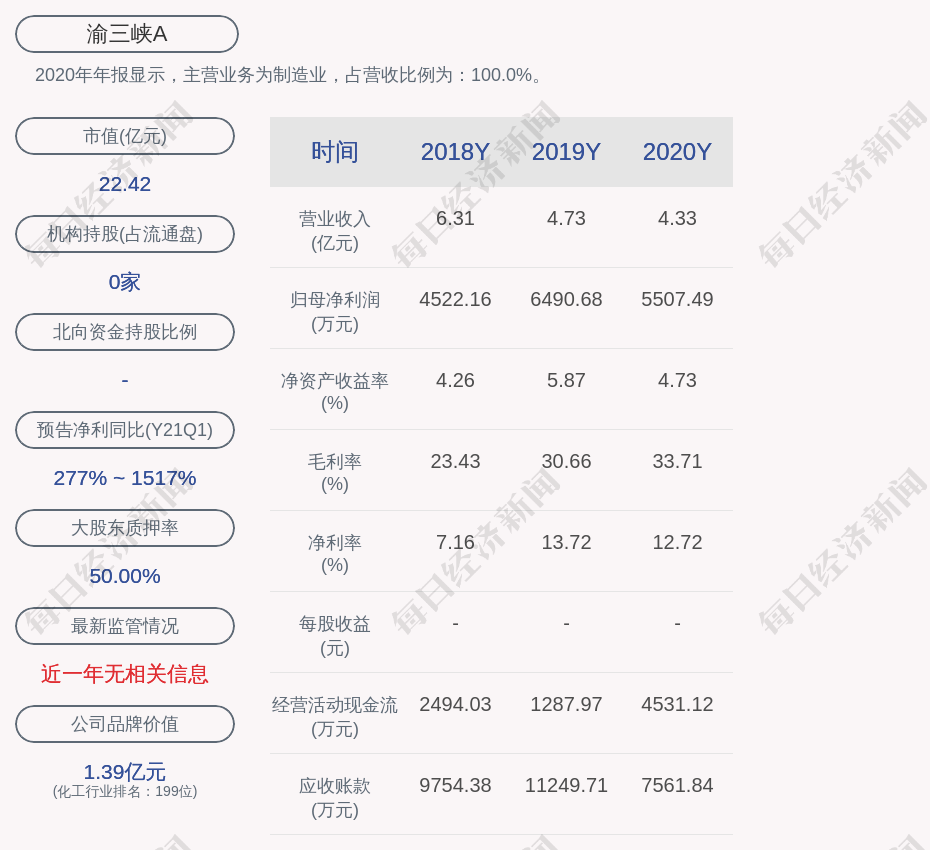The image size is (930, 850).
Task: Click the 2020Y column header
Action: coord(677,152)
